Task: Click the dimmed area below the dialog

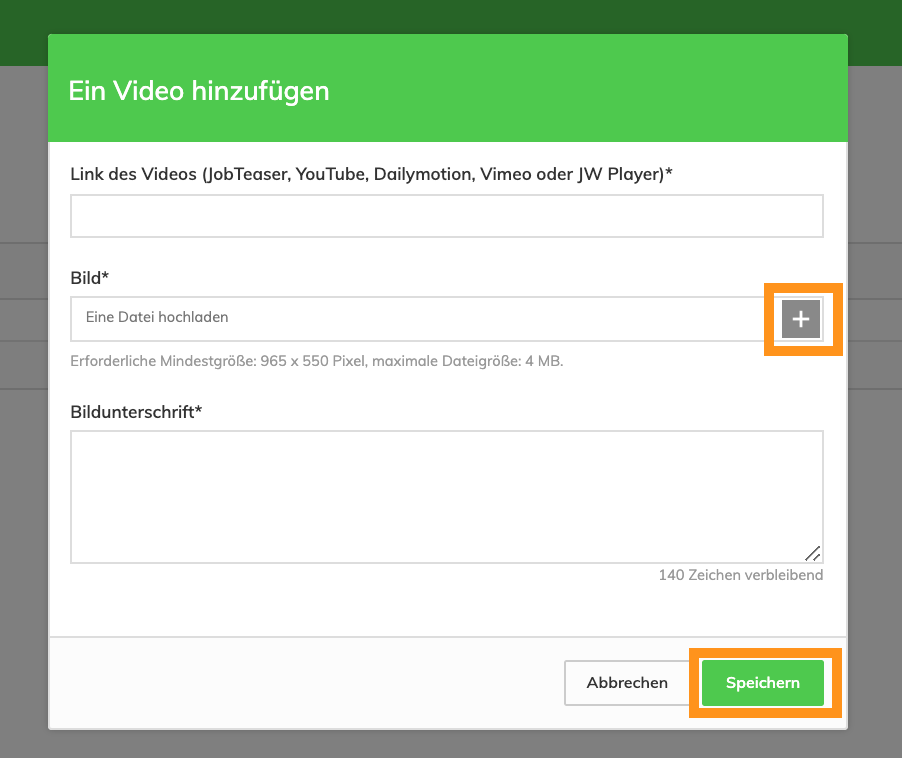Action: pyautogui.click(x=450, y=745)
